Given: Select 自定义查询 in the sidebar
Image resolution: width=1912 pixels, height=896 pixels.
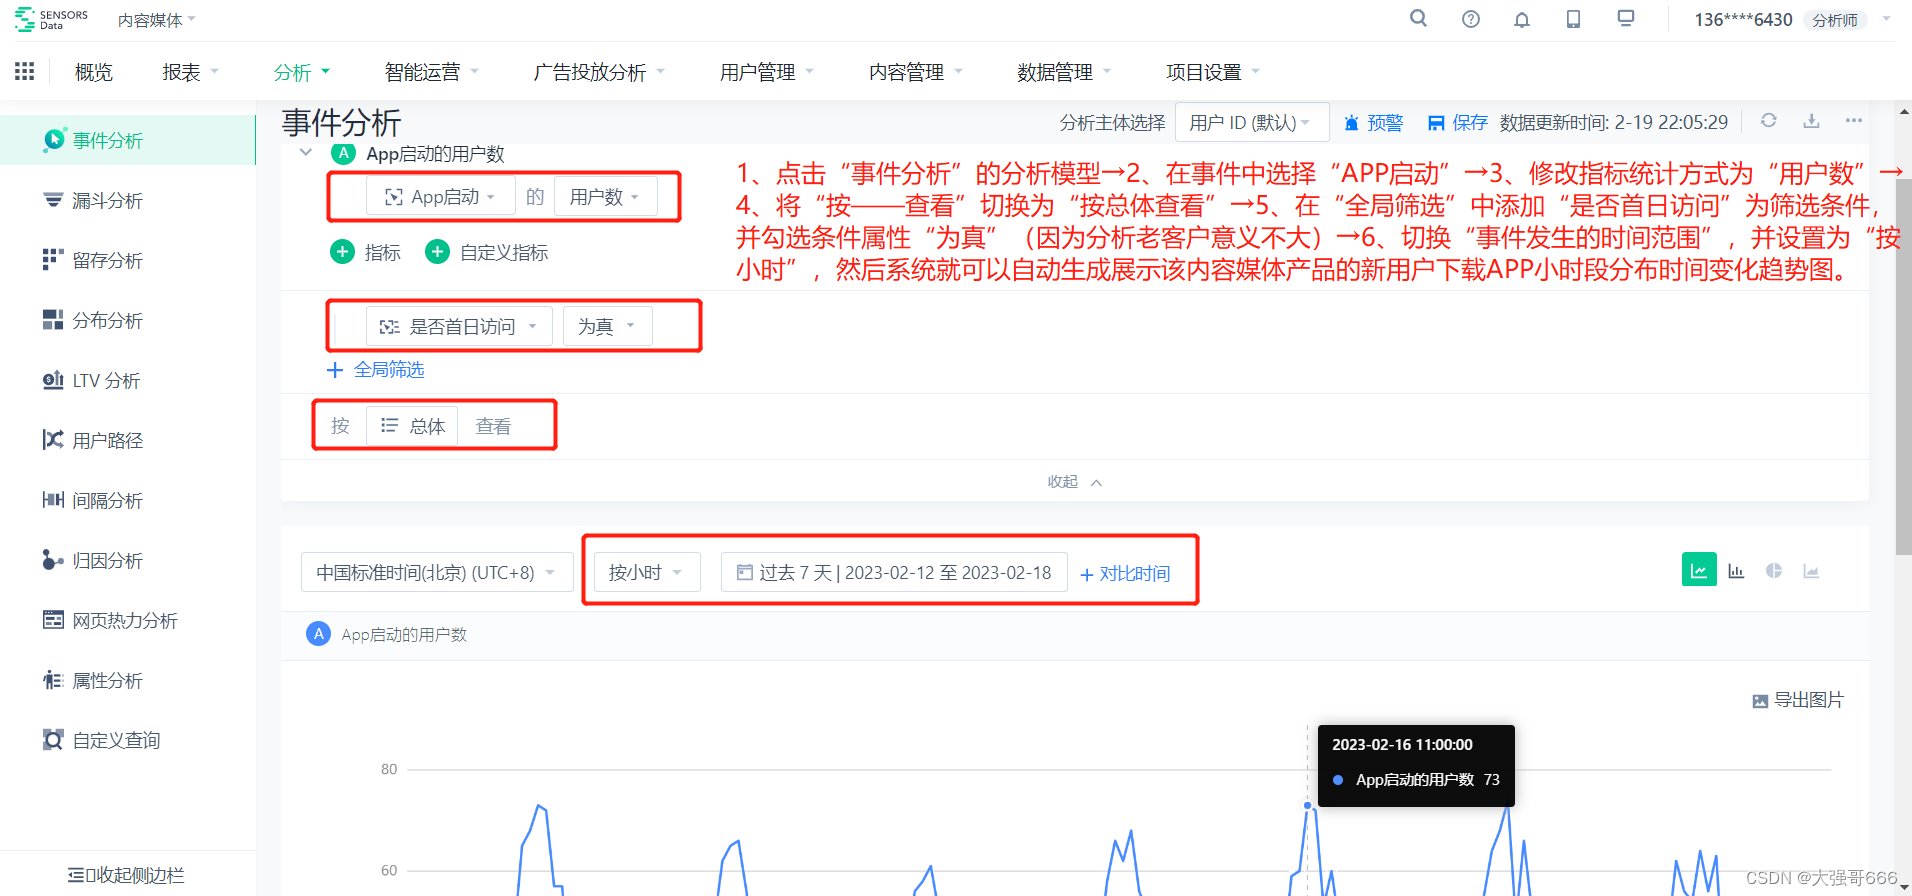Looking at the screenshot, I should 128,740.
